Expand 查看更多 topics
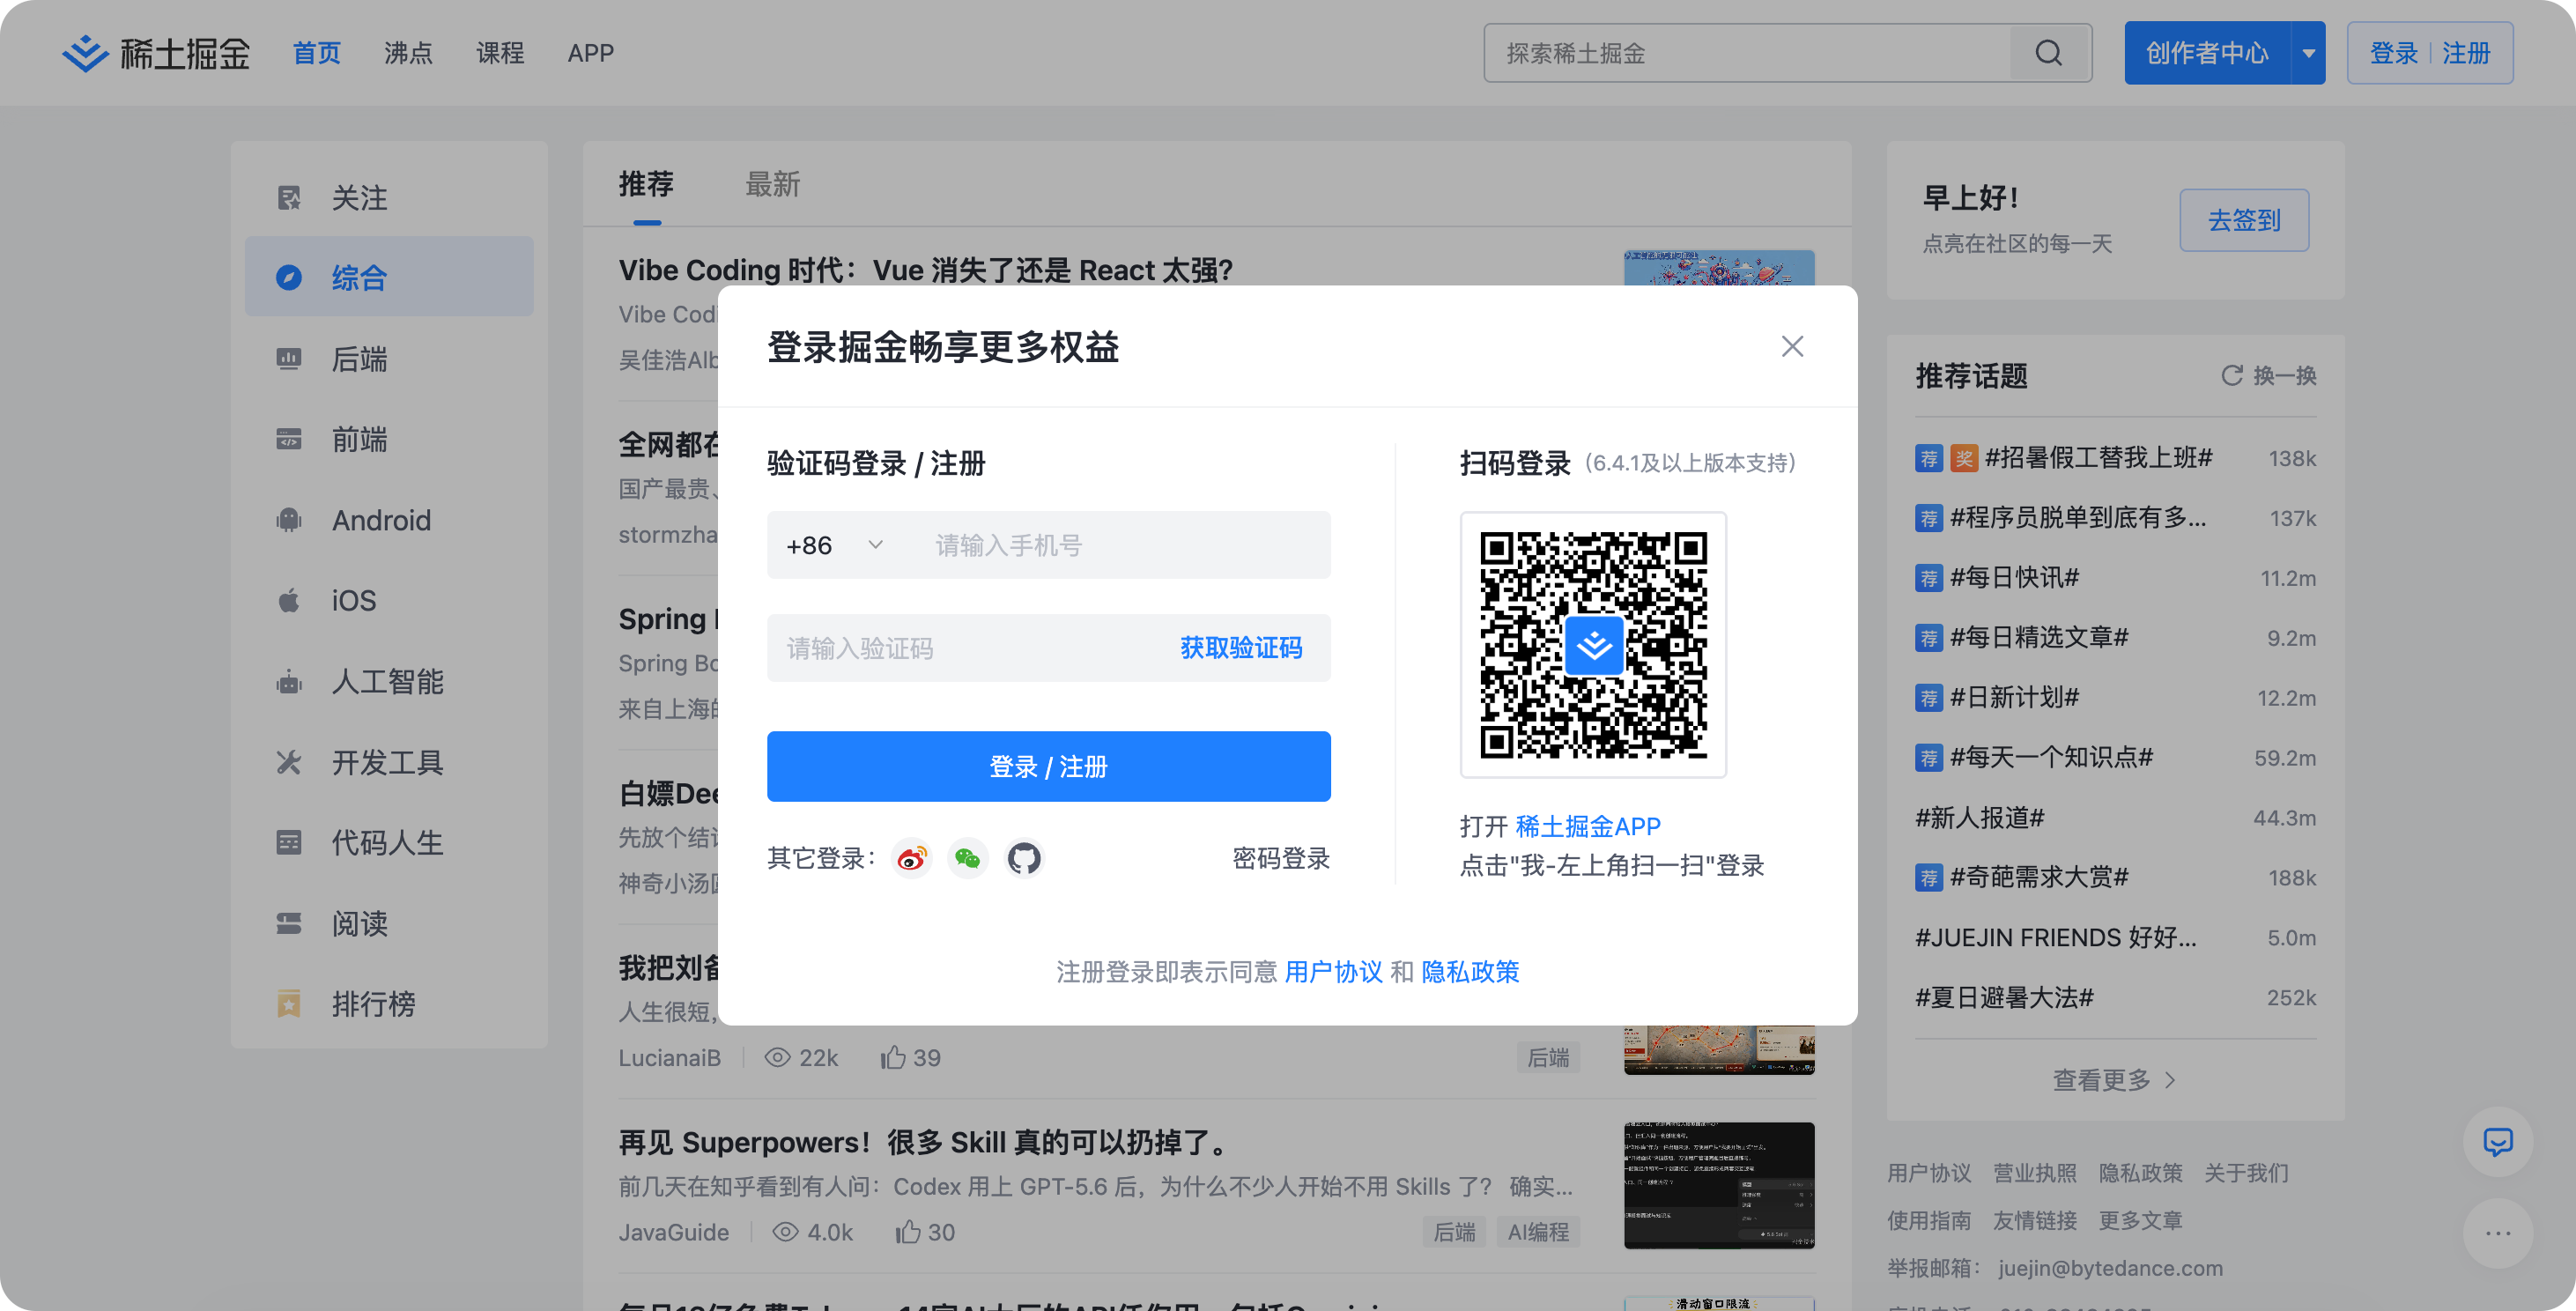Screen dimensions: 2576x1311 pyautogui.click(x=2115, y=1080)
